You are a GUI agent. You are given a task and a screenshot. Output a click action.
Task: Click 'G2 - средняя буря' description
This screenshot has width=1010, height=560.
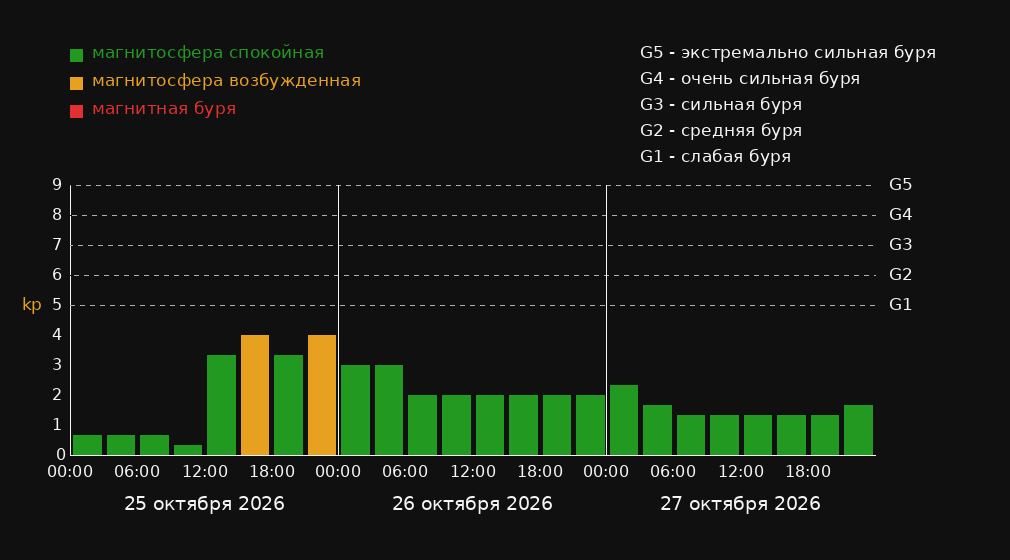pos(721,131)
